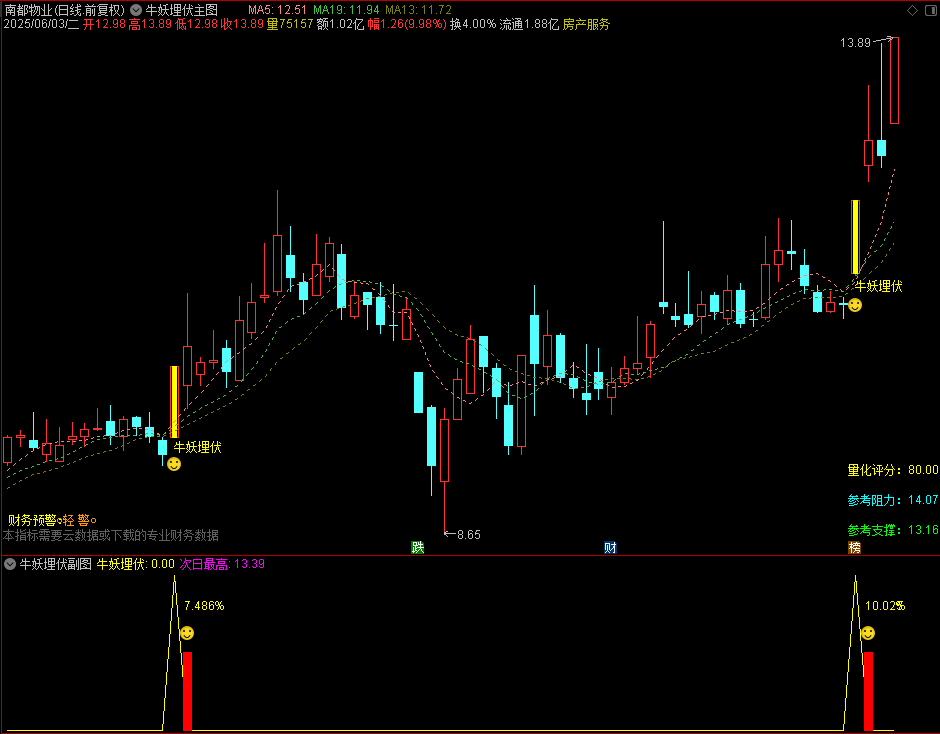The width and height of the screenshot is (940, 734).
Task: Click the turnover rate 换4.00%
Action: [473, 25]
